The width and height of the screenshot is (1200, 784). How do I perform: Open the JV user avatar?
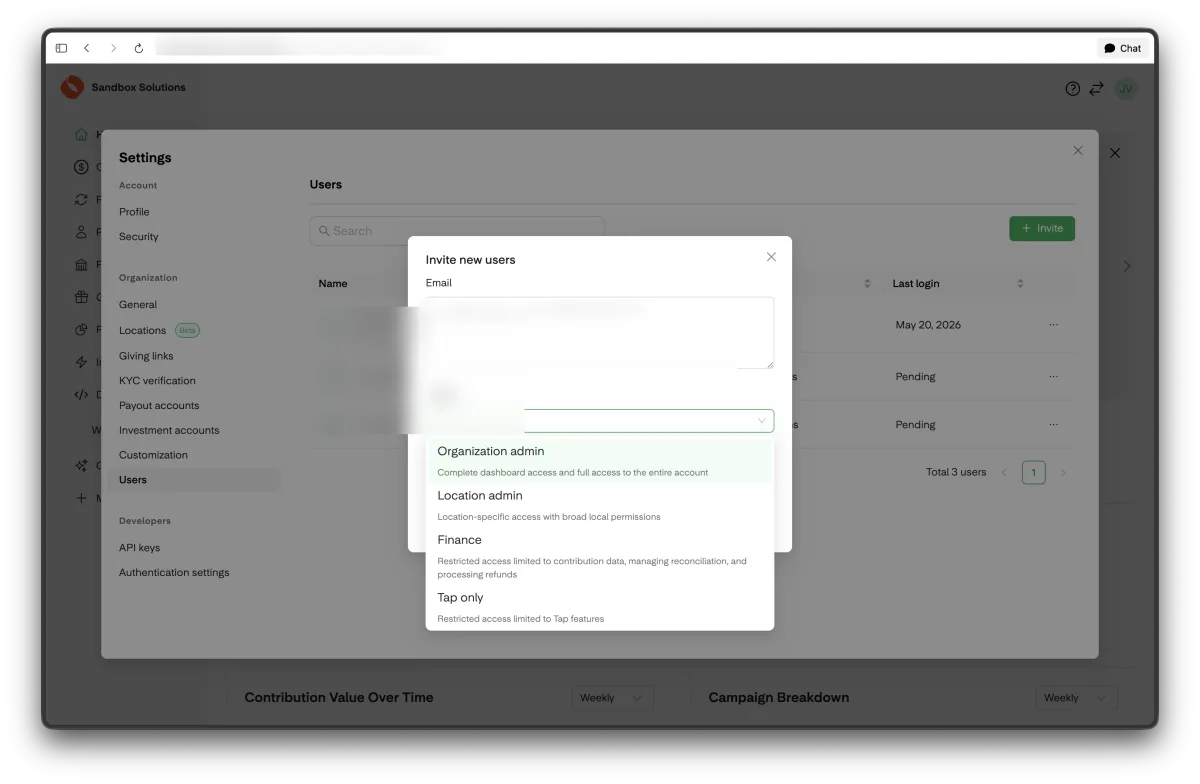[1126, 88]
